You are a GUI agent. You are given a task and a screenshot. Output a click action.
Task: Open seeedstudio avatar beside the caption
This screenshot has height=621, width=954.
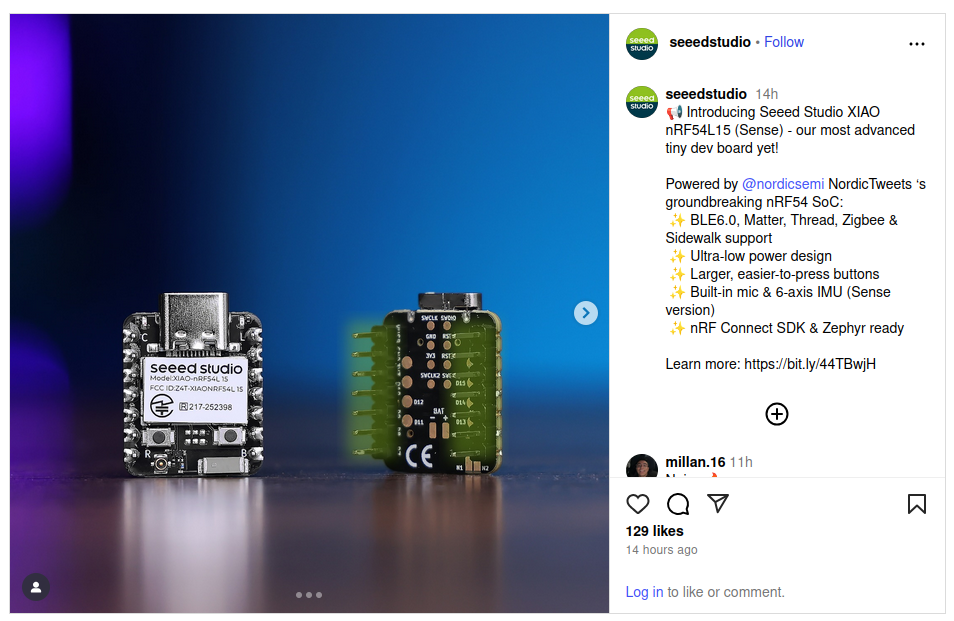point(642,102)
